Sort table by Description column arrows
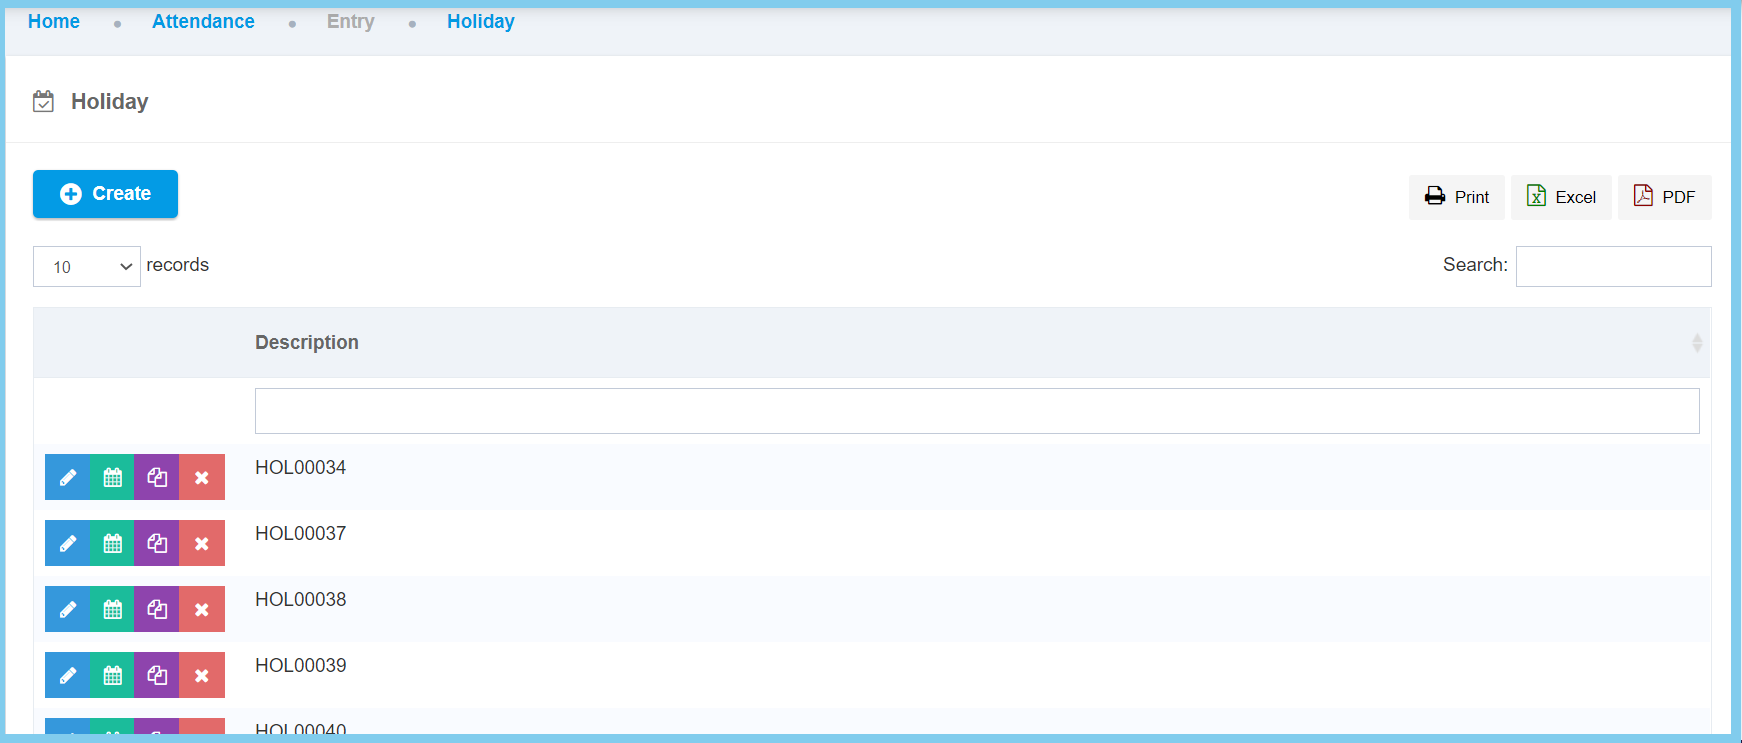 [x=1696, y=343]
